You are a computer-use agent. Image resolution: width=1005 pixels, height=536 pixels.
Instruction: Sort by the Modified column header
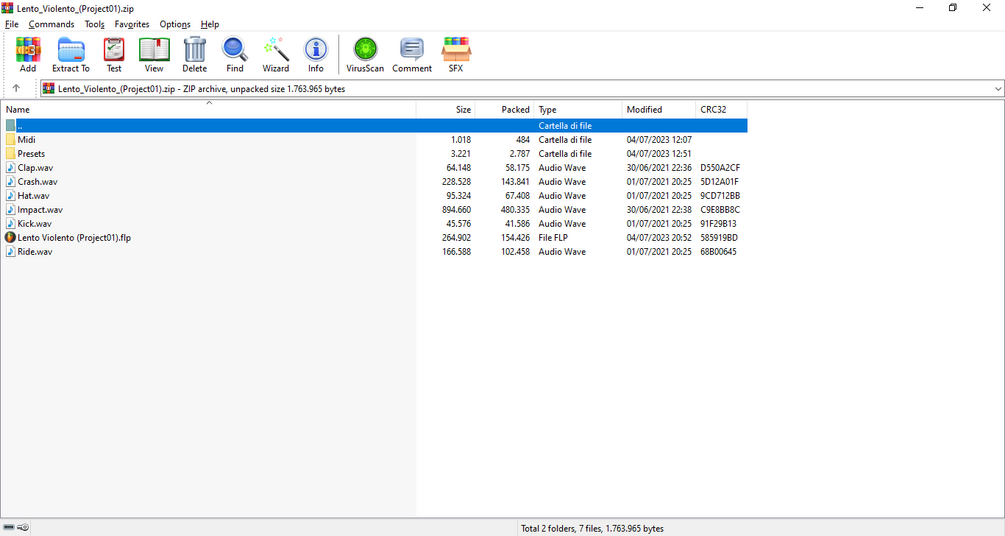tap(659, 110)
